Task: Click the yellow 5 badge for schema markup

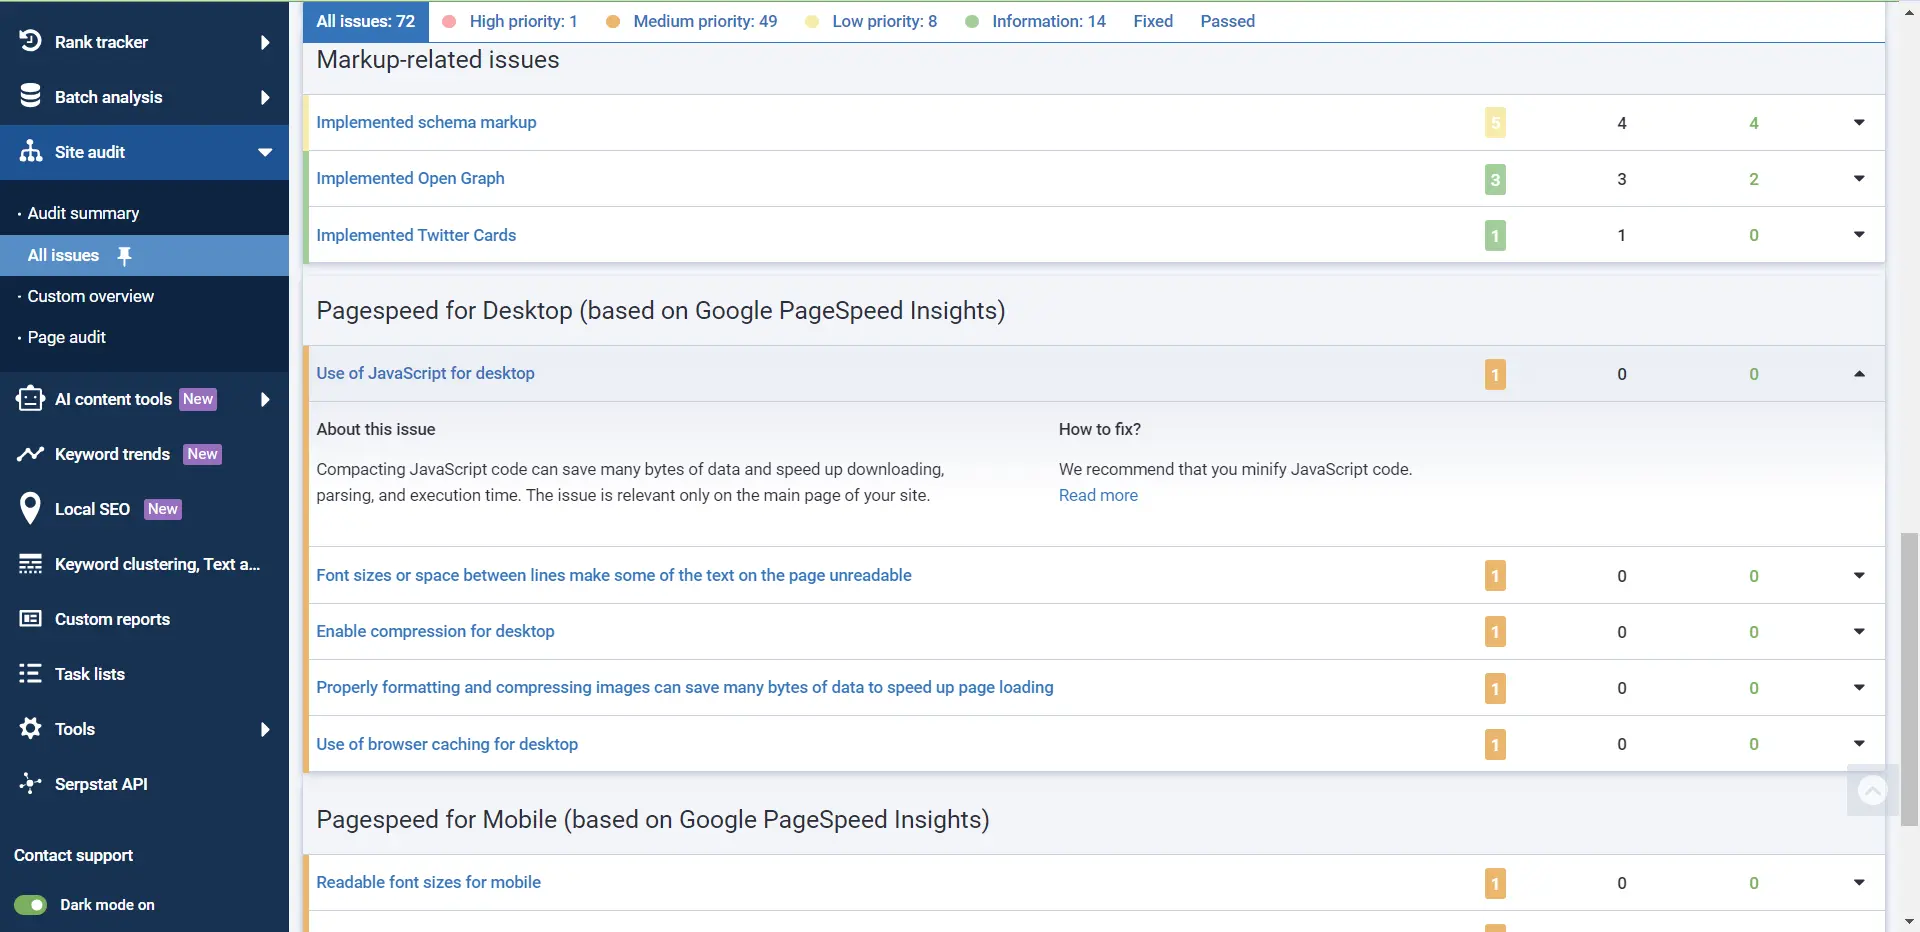Action: [1495, 123]
